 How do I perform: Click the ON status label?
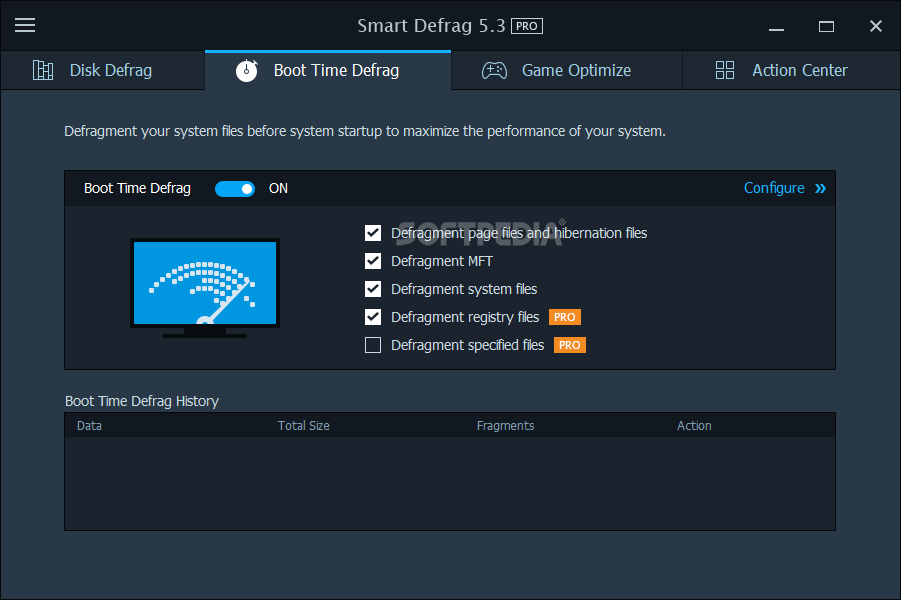[278, 189]
